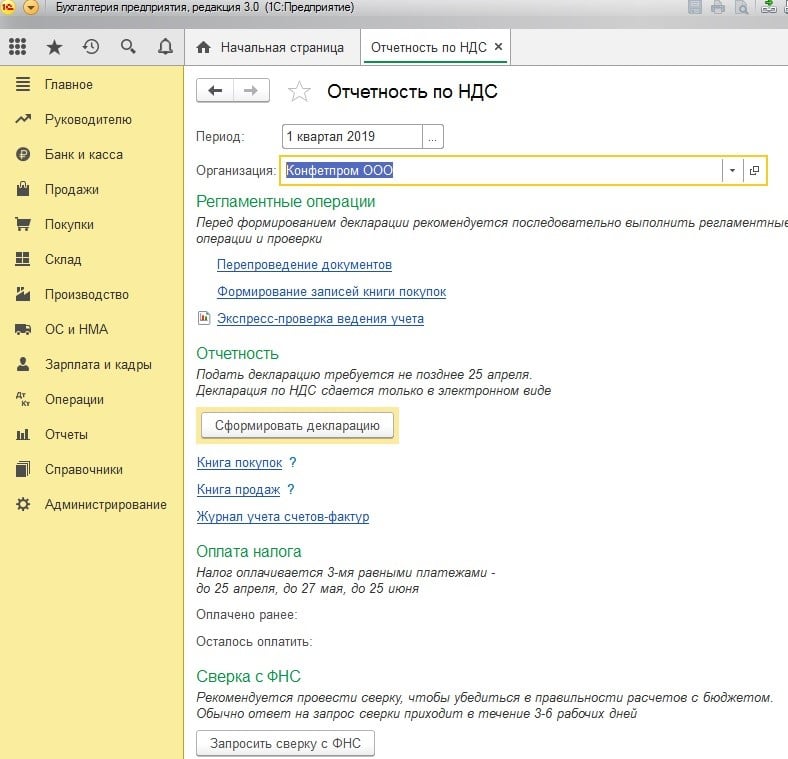Click the Период input field
Screen dimensions: 788x759
(x=351, y=137)
